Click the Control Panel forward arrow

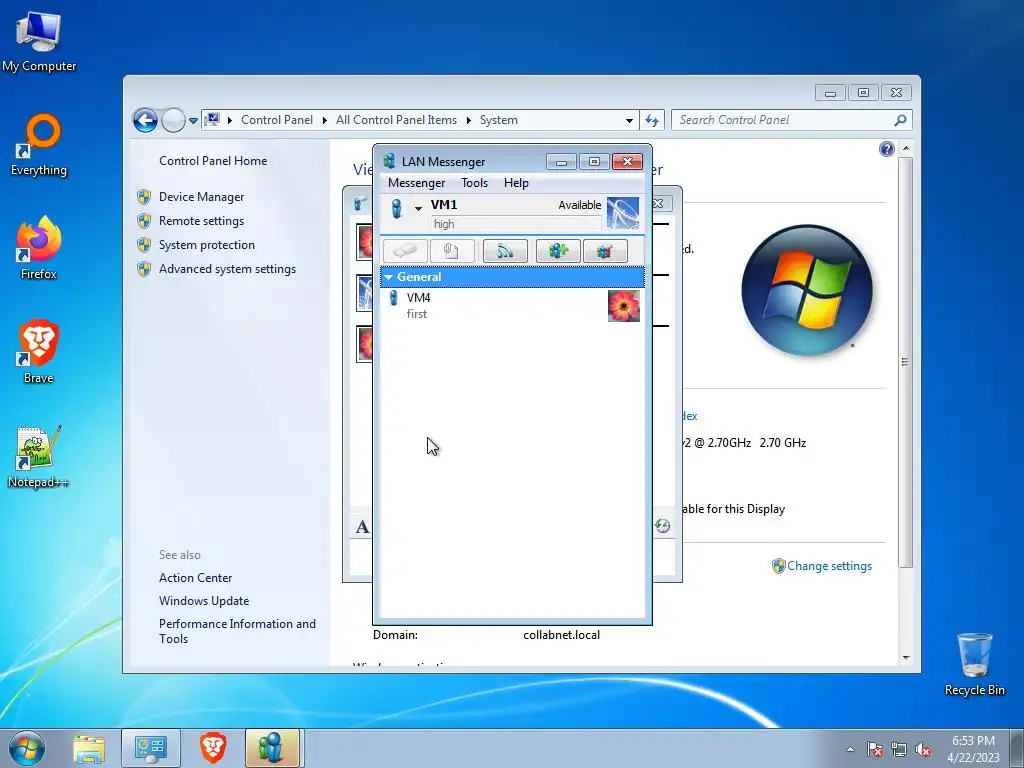[x=173, y=120]
